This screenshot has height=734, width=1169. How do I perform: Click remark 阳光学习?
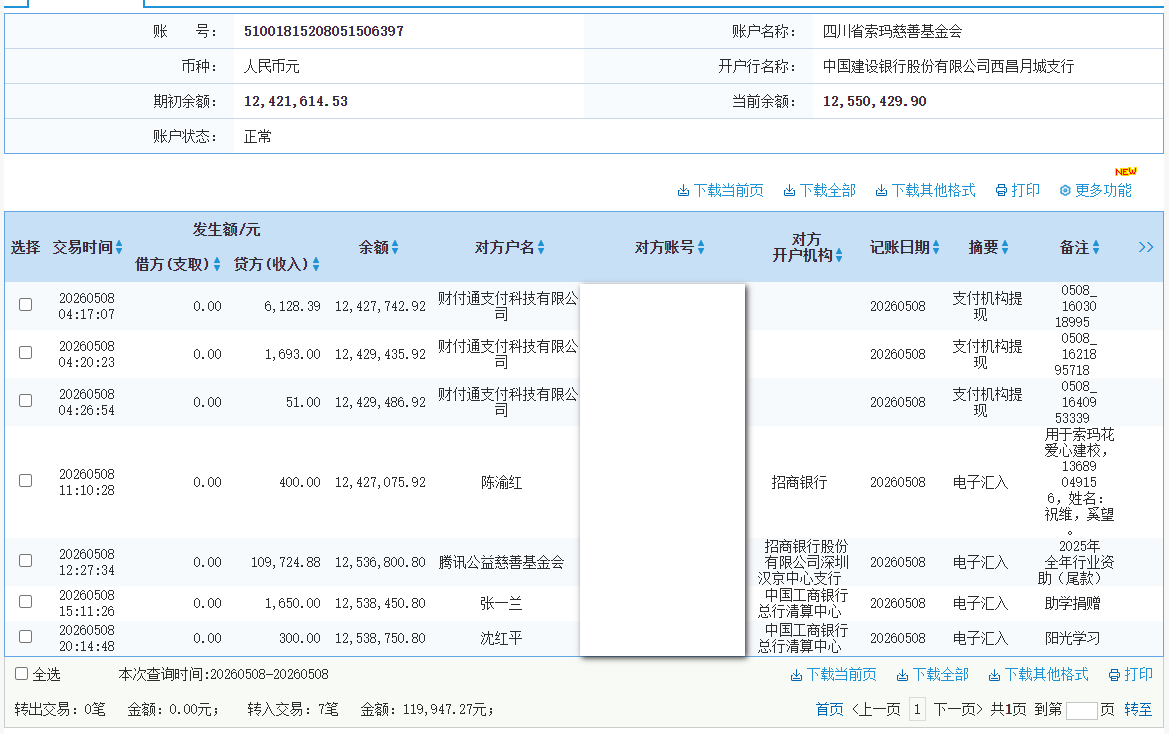click(1073, 639)
